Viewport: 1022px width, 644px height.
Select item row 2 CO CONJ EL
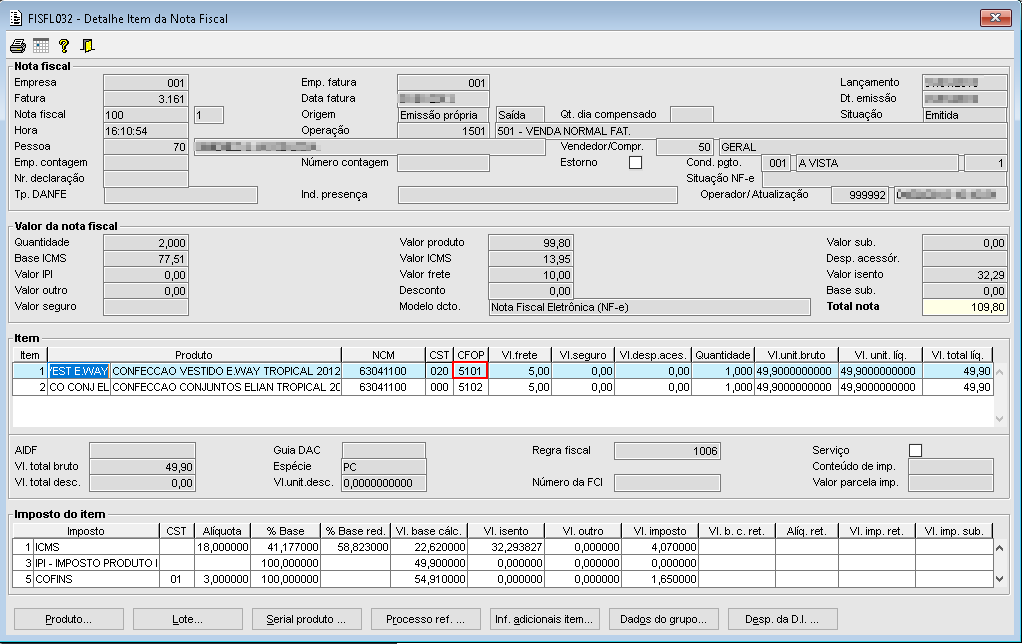(503, 387)
